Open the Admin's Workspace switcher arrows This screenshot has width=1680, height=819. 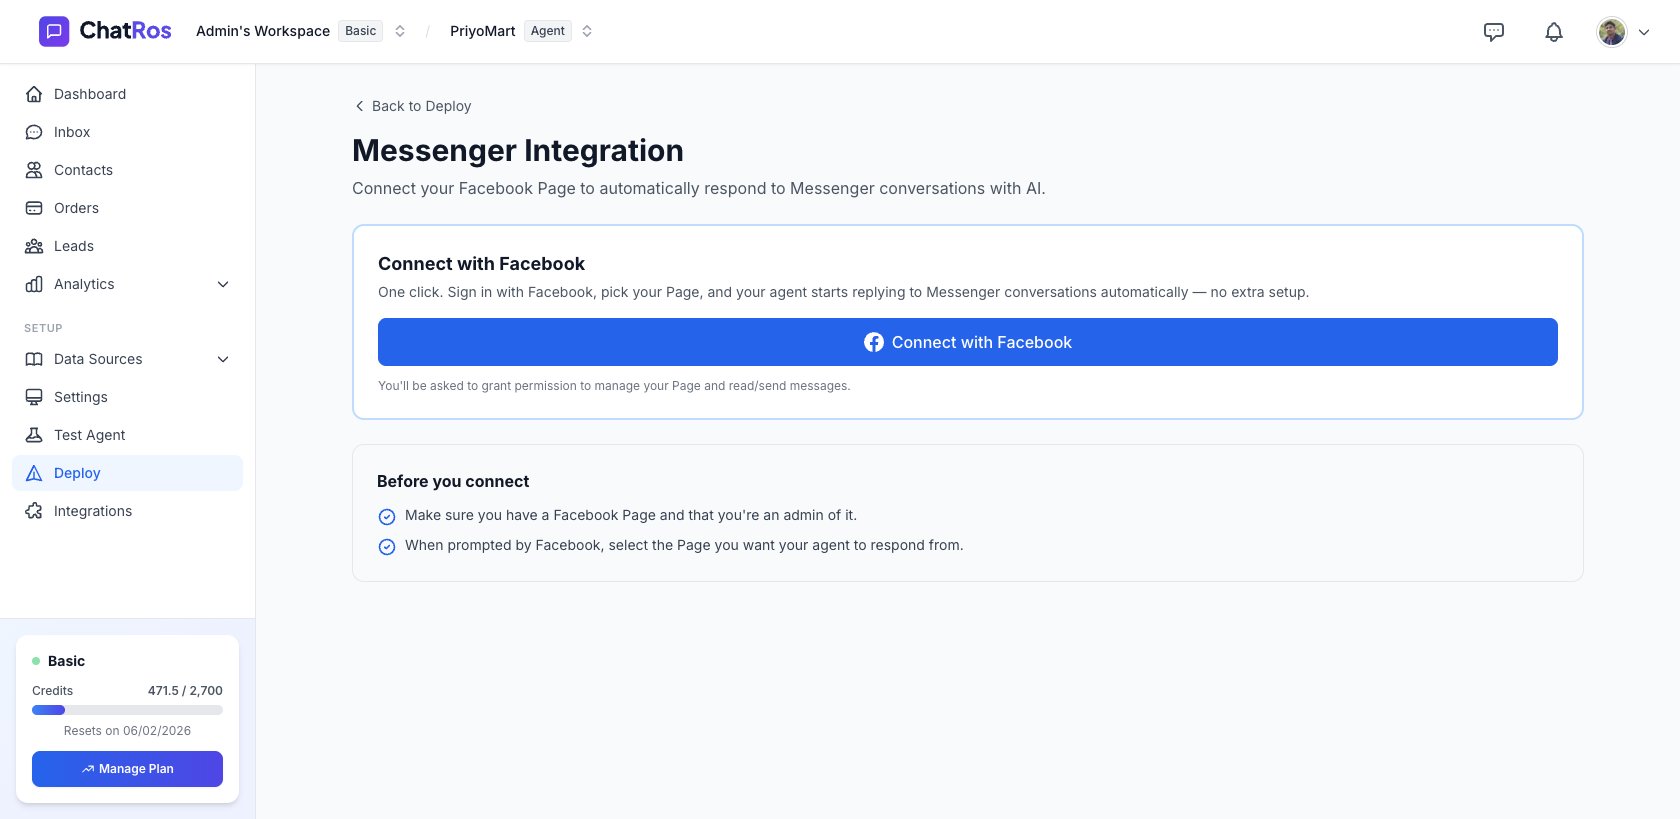400,31
